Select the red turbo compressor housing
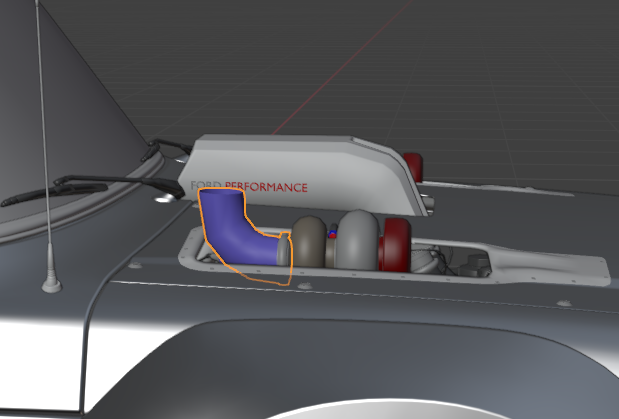Image resolution: width=619 pixels, height=419 pixels. pyautogui.click(x=395, y=245)
